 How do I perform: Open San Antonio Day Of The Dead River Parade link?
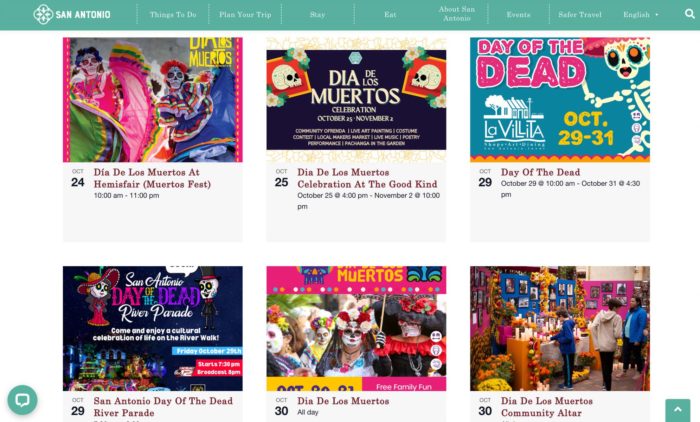click(163, 406)
